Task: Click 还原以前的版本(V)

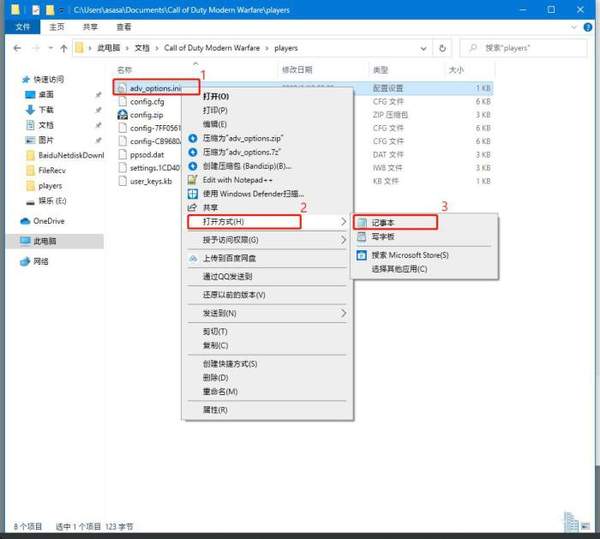Action: pyautogui.click(x=267, y=295)
